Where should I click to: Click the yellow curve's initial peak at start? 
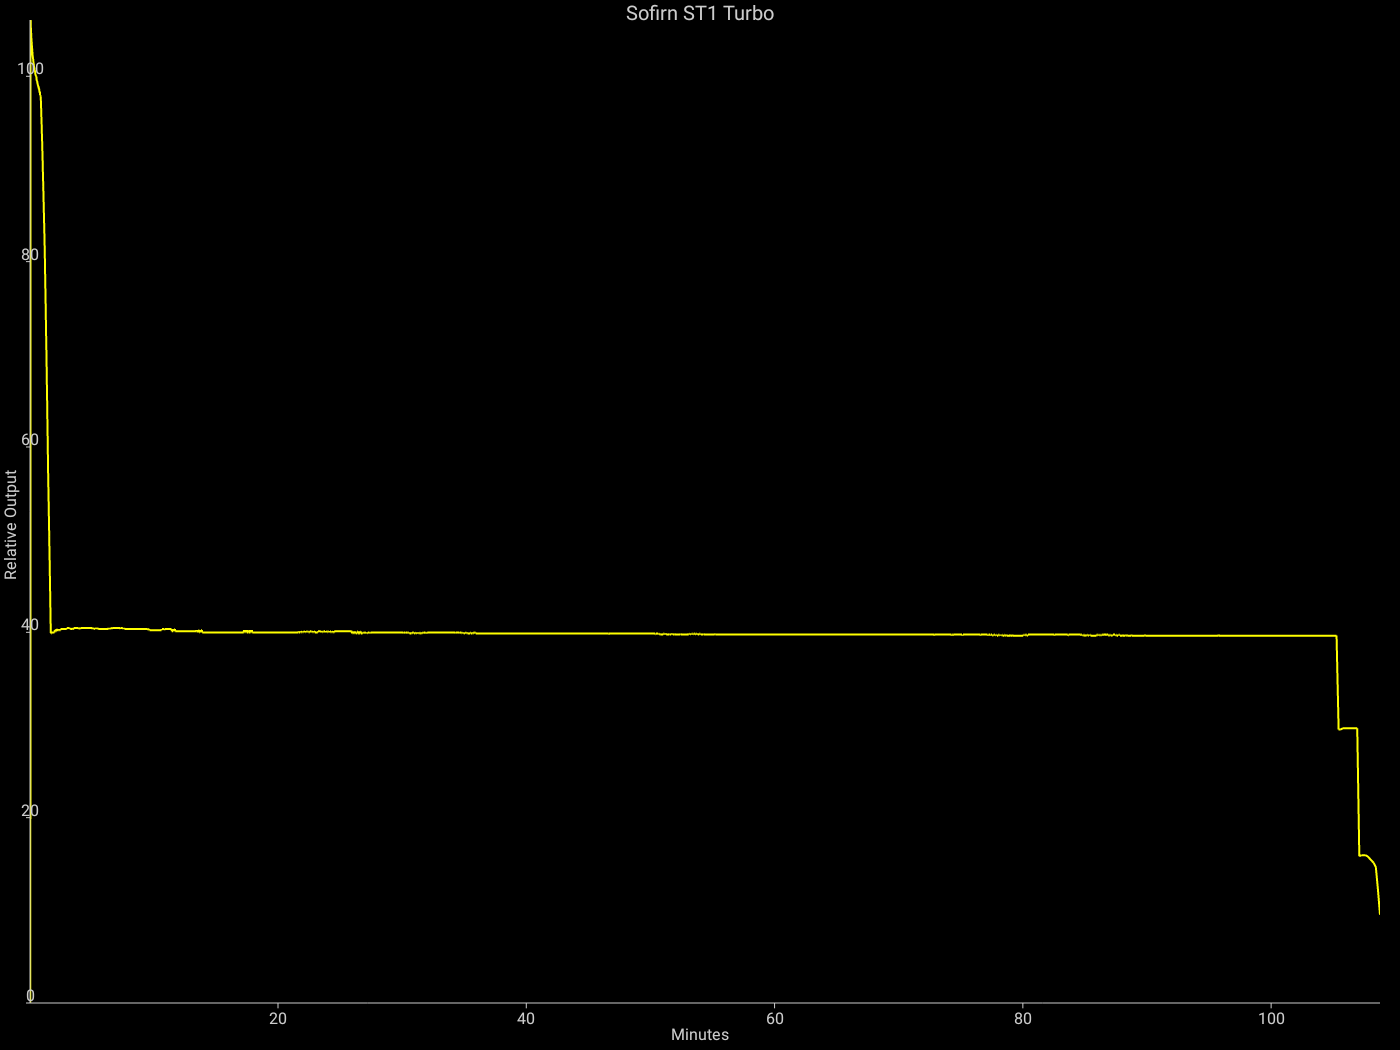coord(31,22)
